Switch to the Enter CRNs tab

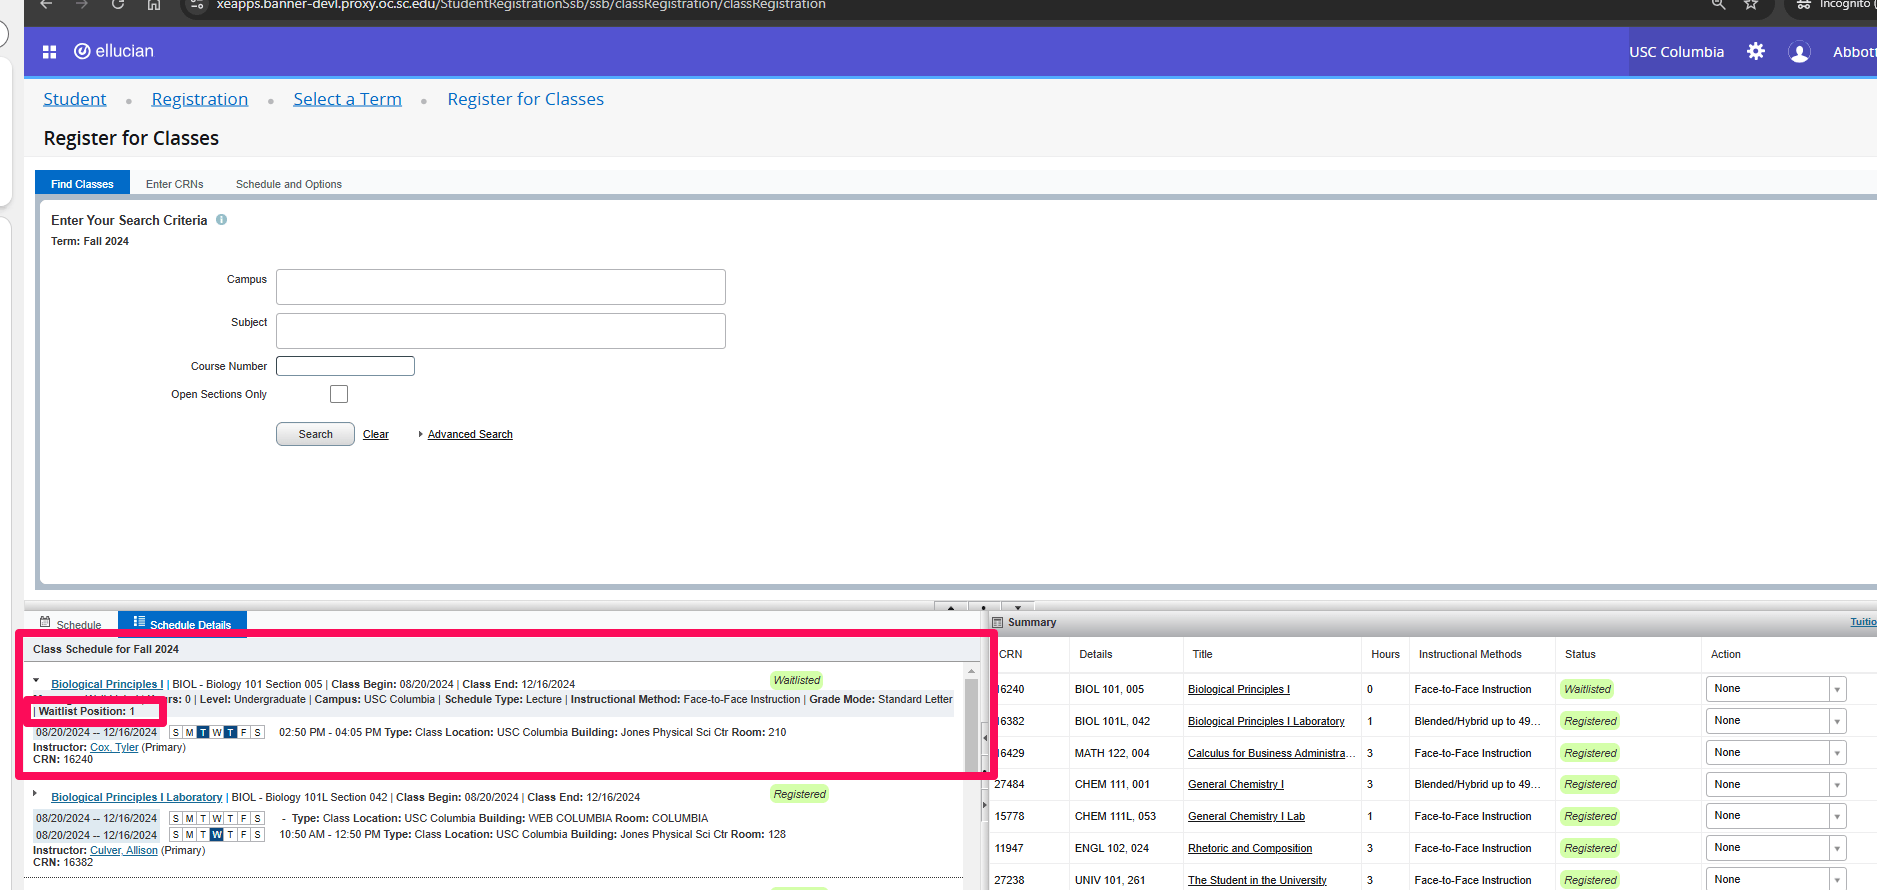[174, 184]
